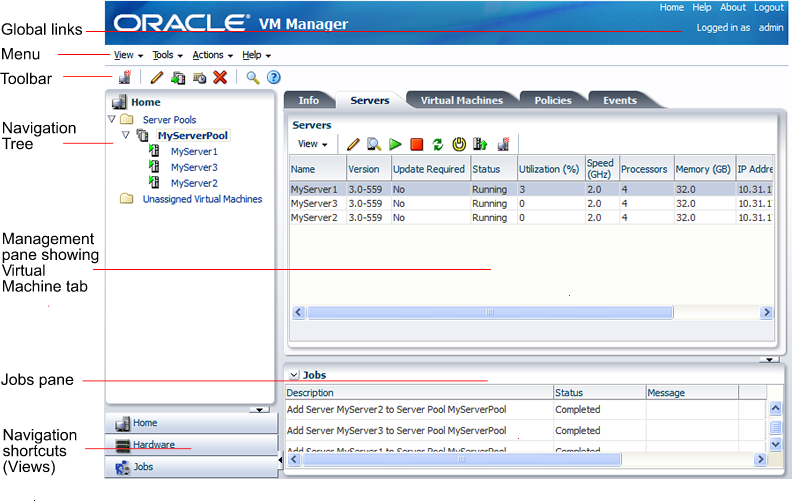Screen dimensions: 792x501
Task: Click the pencil Edit icon in the Servers toolbar
Action: click(353, 144)
